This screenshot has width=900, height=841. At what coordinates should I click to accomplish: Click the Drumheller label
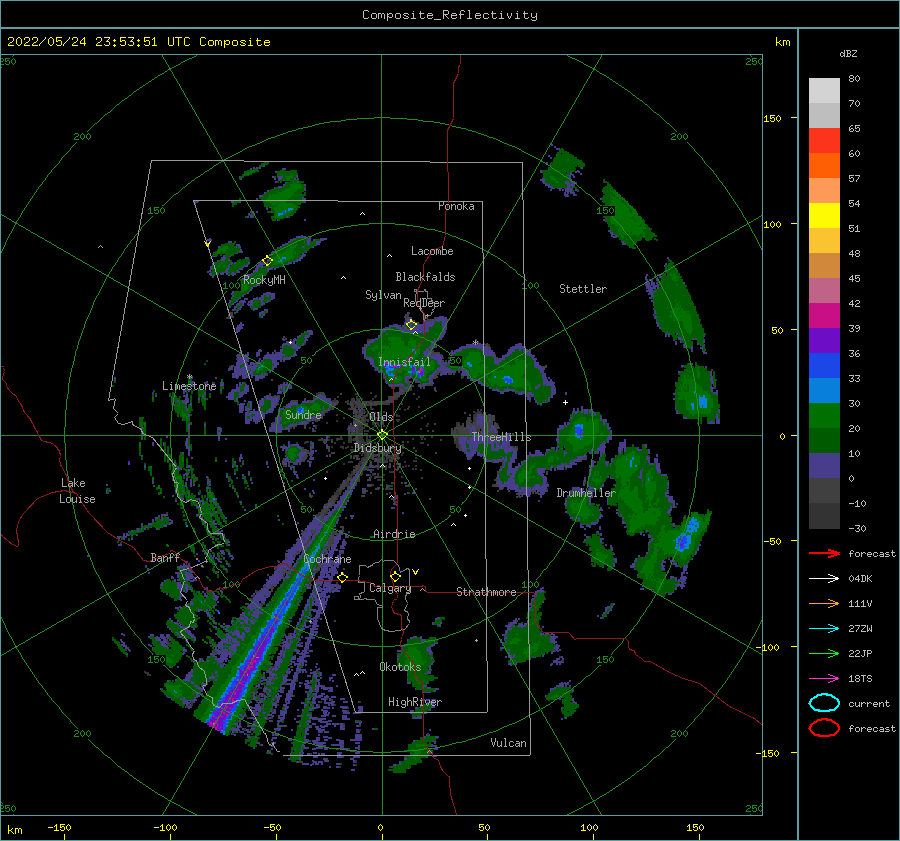click(x=585, y=493)
